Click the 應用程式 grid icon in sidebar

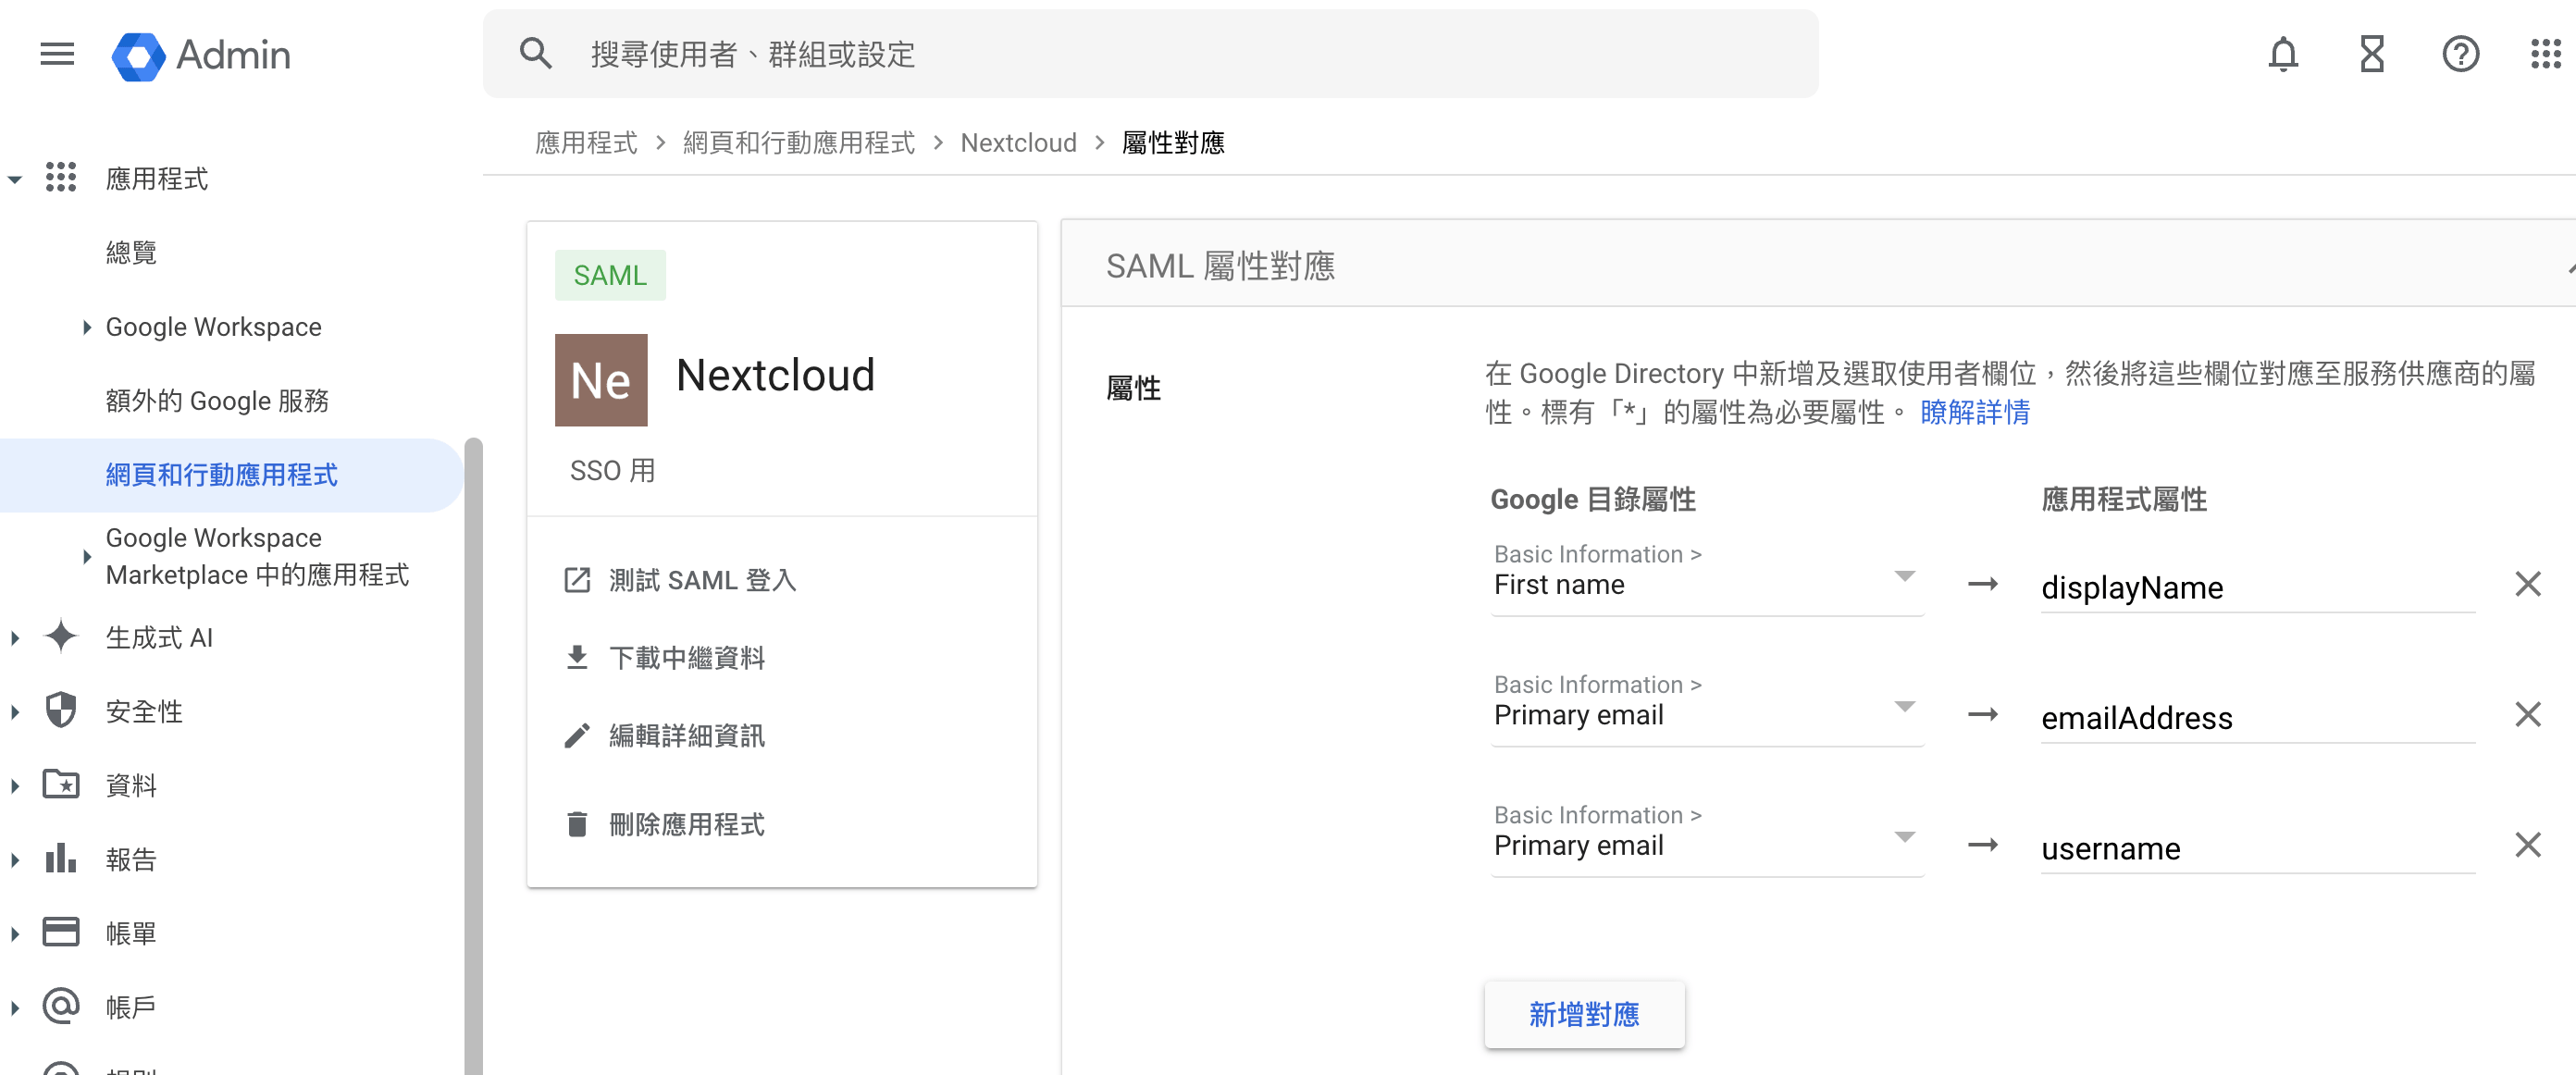click(61, 178)
